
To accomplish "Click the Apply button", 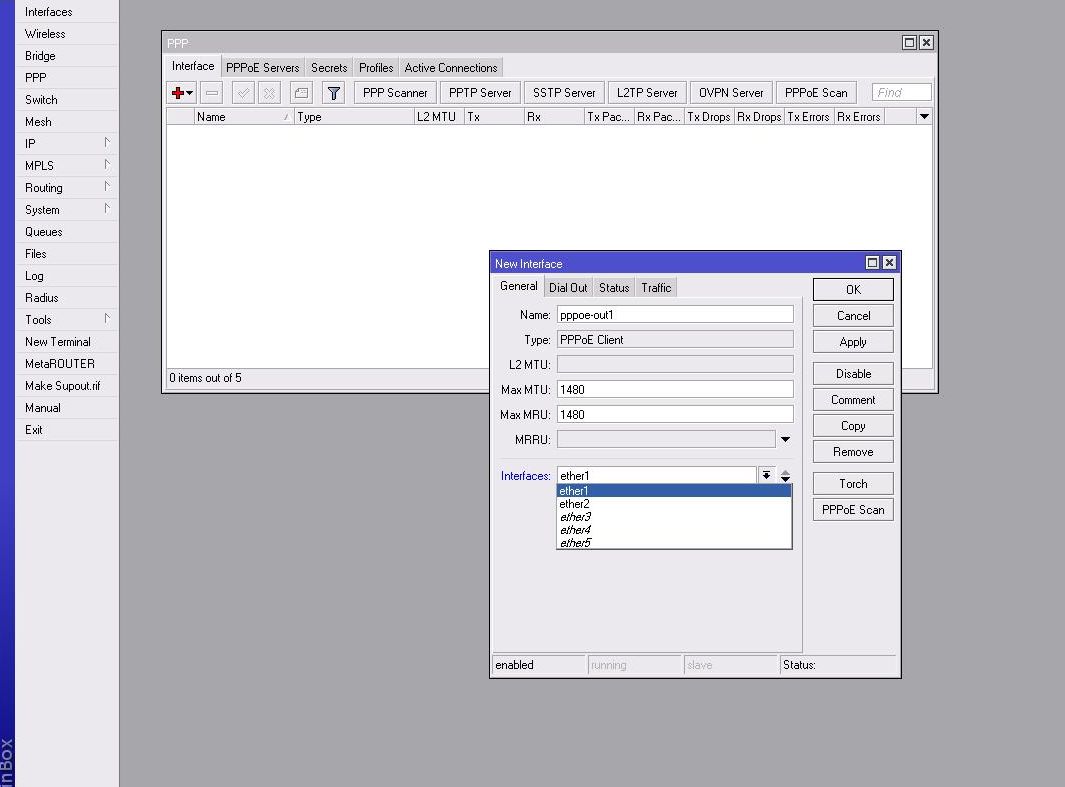I will [x=853, y=342].
